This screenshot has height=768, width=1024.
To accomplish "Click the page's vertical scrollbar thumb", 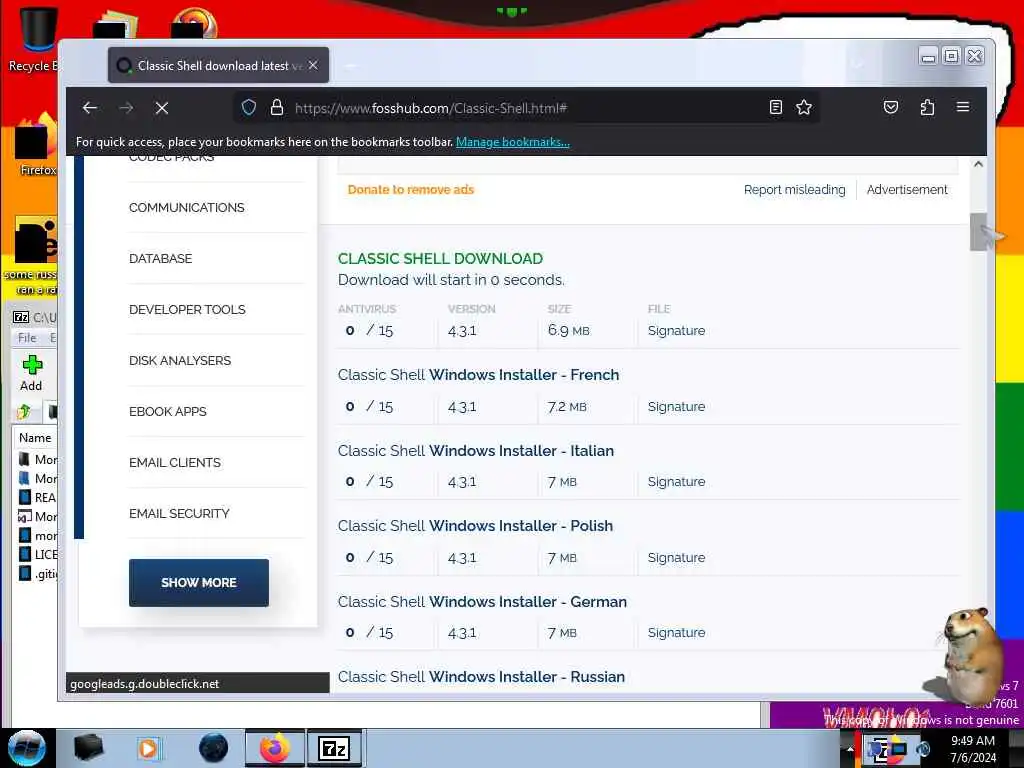I will coord(978,232).
